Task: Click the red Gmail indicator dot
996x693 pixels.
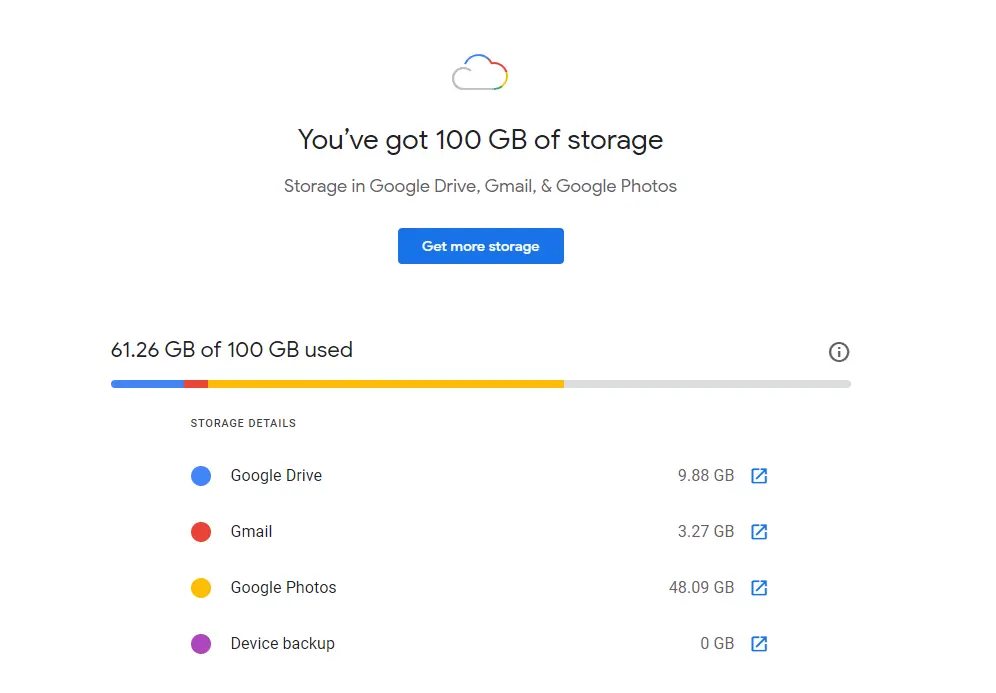Action: click(x=201, y=531)
